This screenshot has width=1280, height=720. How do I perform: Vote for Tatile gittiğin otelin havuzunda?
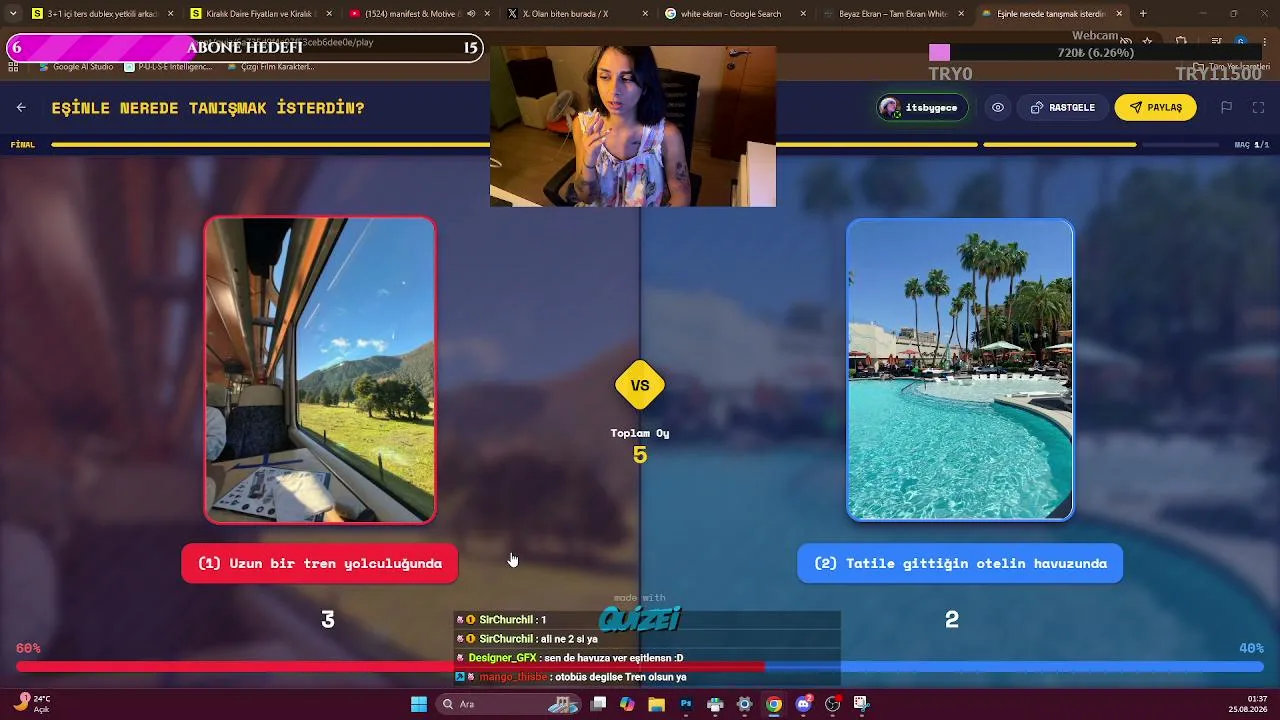click(x=960, y=563)
